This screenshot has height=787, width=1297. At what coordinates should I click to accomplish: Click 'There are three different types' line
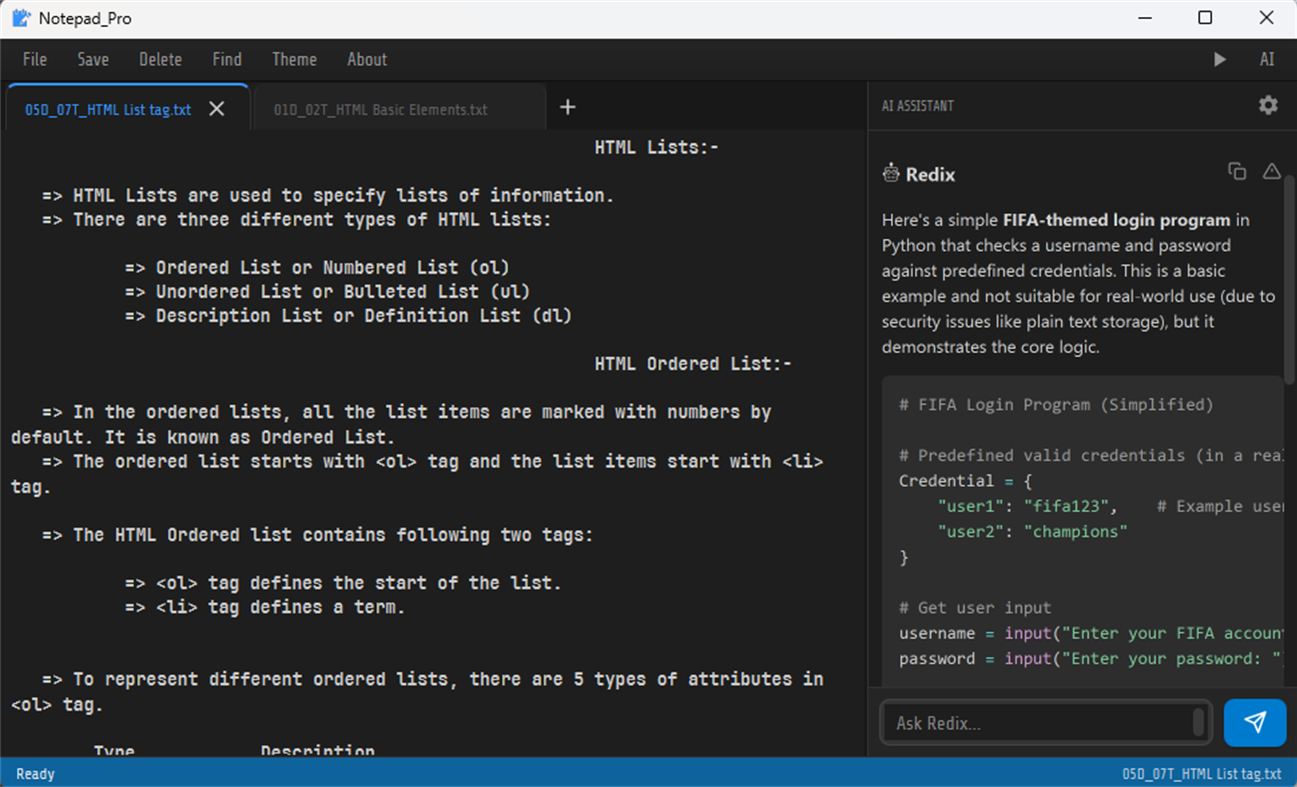(x=297, y=220)
